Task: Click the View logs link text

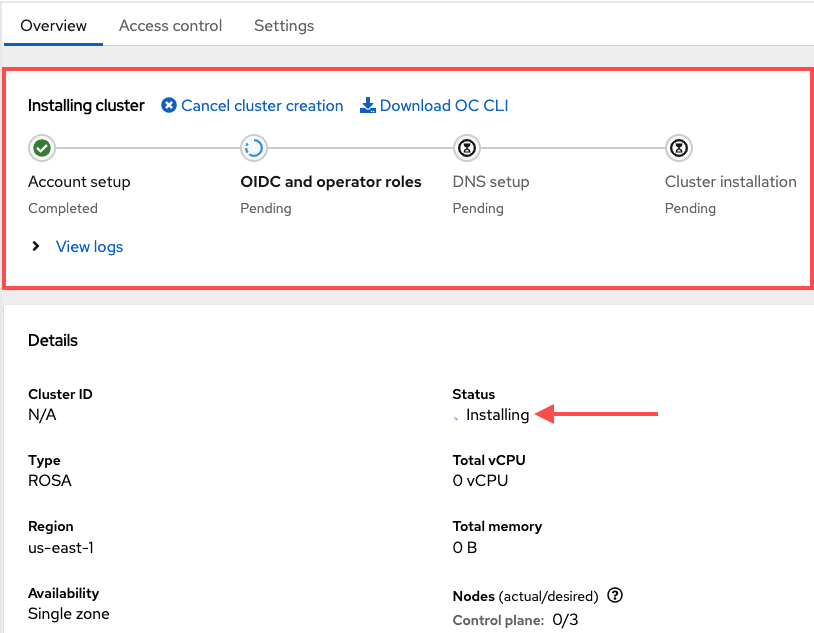Action: (x=89, y=246)
